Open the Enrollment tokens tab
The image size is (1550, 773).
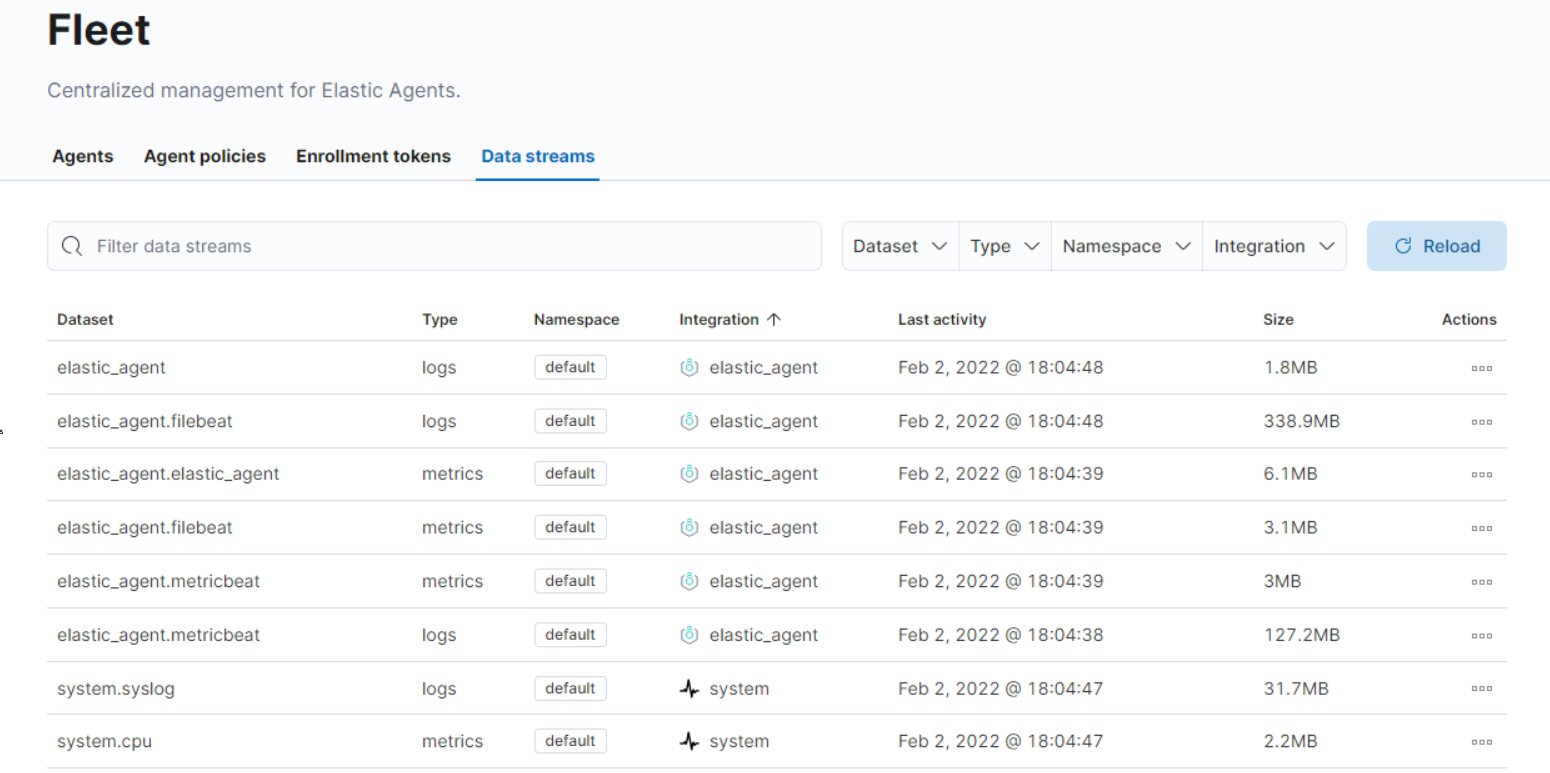373,156
